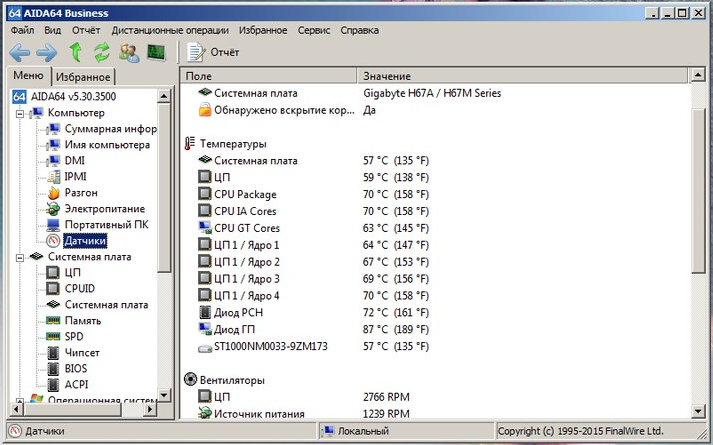Click the tree panel vertical scroll up arrow
Viewport: 713px width, 445px height.
click(164, 96)
